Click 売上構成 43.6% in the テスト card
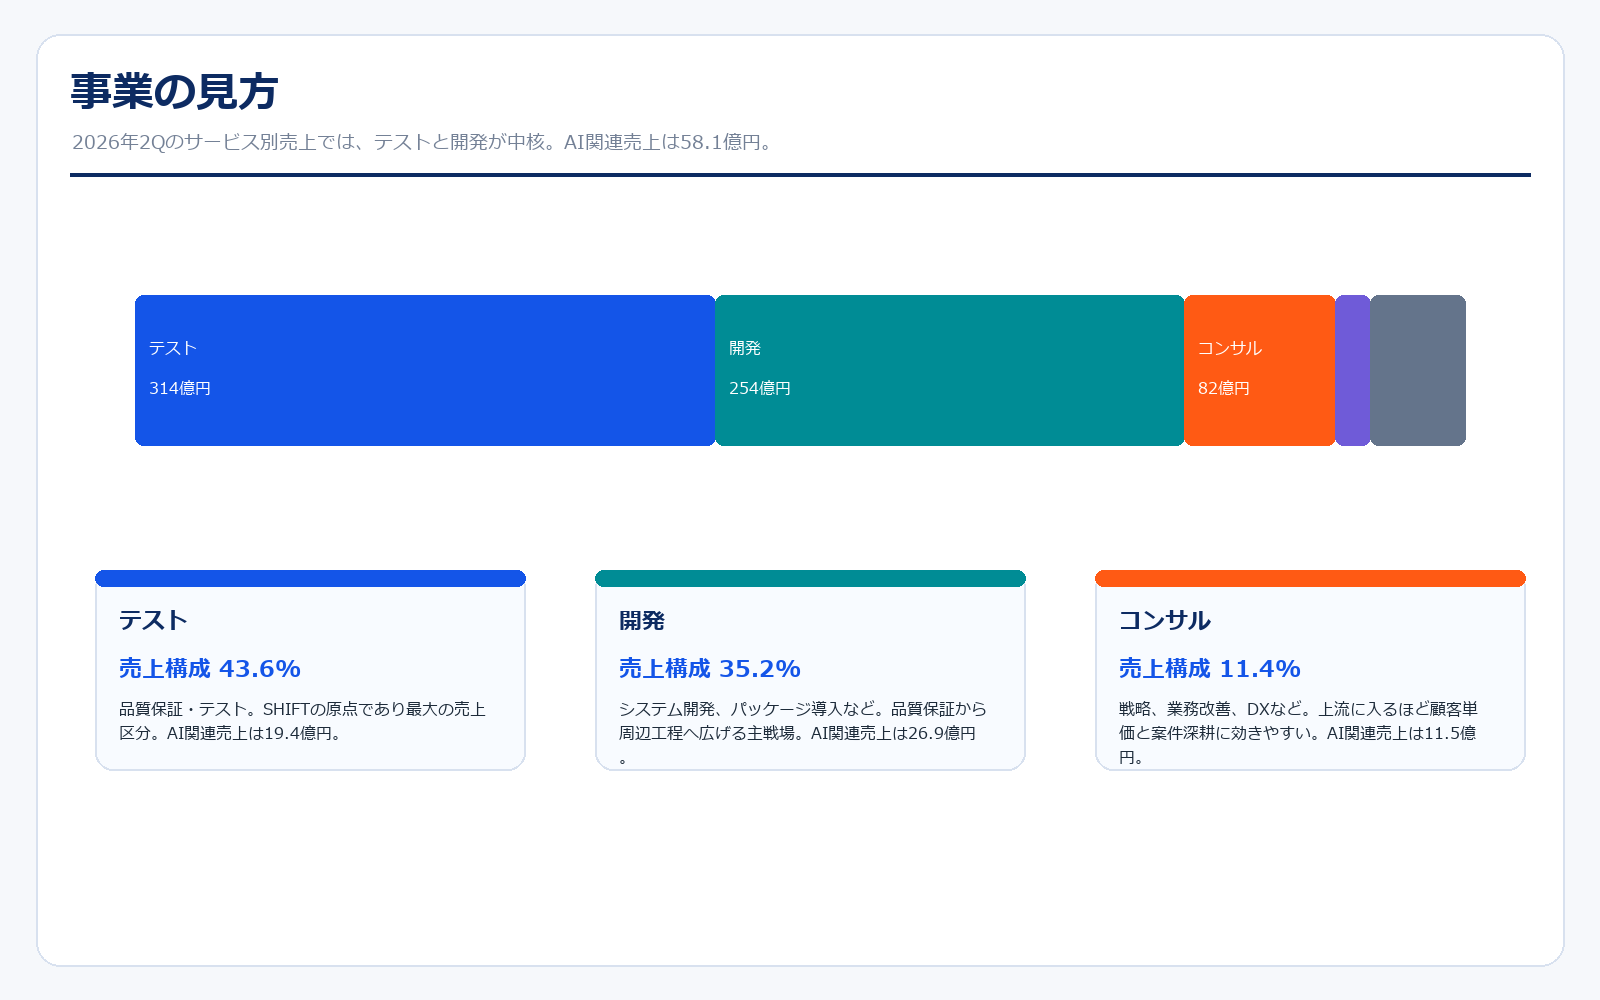Screen dimensions: 1600x1000 point(210,668)
